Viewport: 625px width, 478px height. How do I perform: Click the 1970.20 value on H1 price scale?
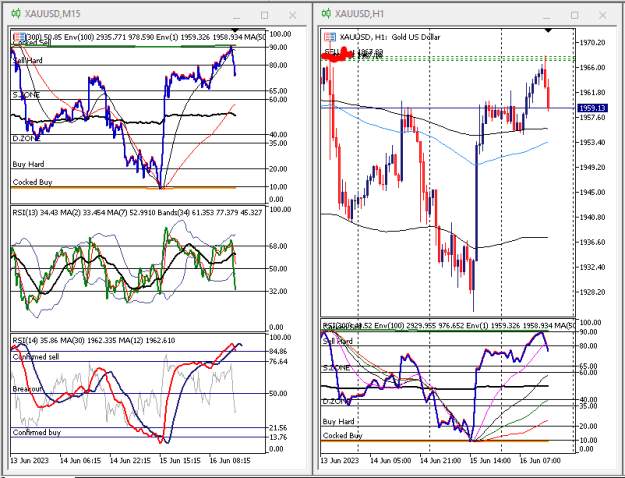(x=591, y=42)
